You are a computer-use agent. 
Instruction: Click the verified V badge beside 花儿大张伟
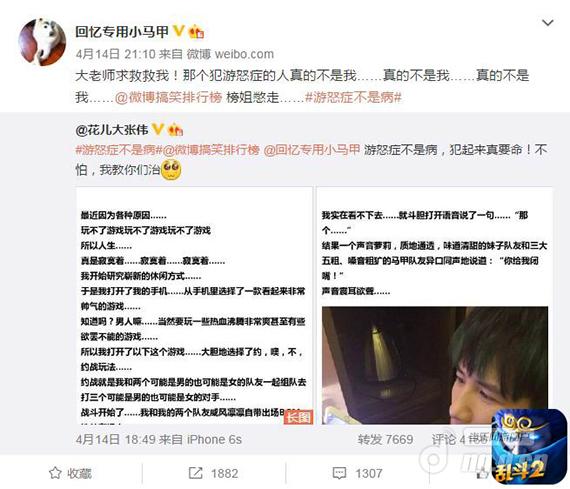pos(158,129)
